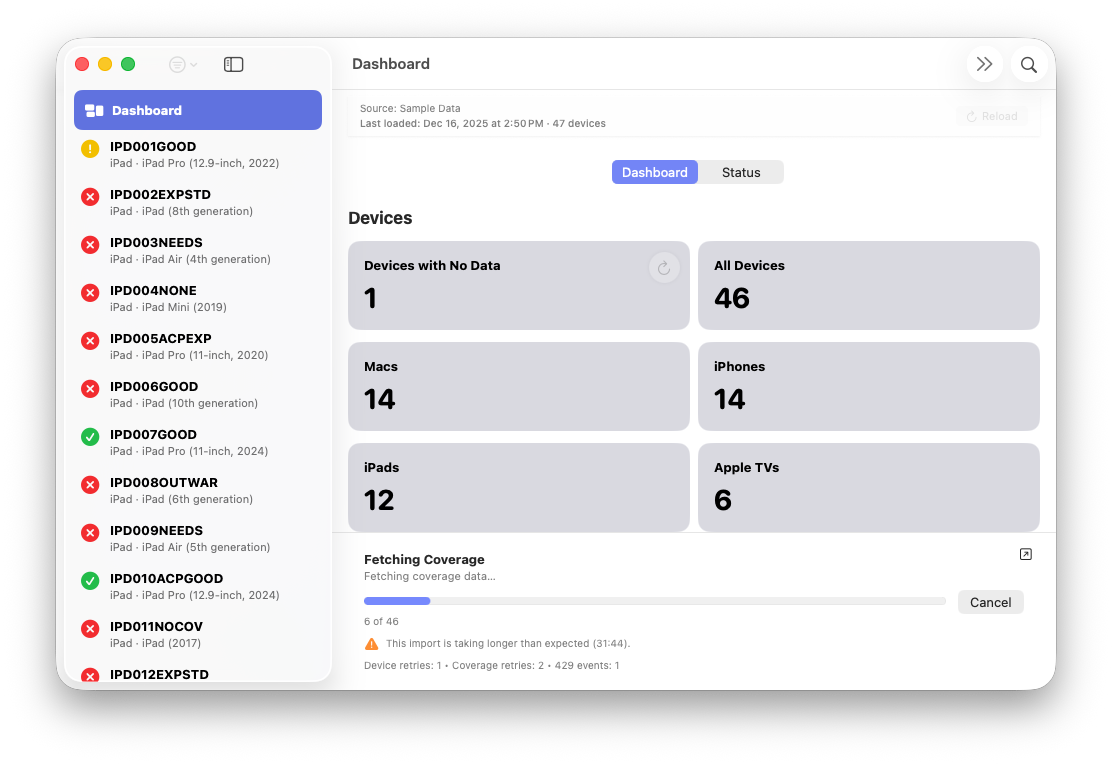Toggle the sidebar visibility icon
The height and width of the screenshot is (764, 1112).
coord(233,63)
